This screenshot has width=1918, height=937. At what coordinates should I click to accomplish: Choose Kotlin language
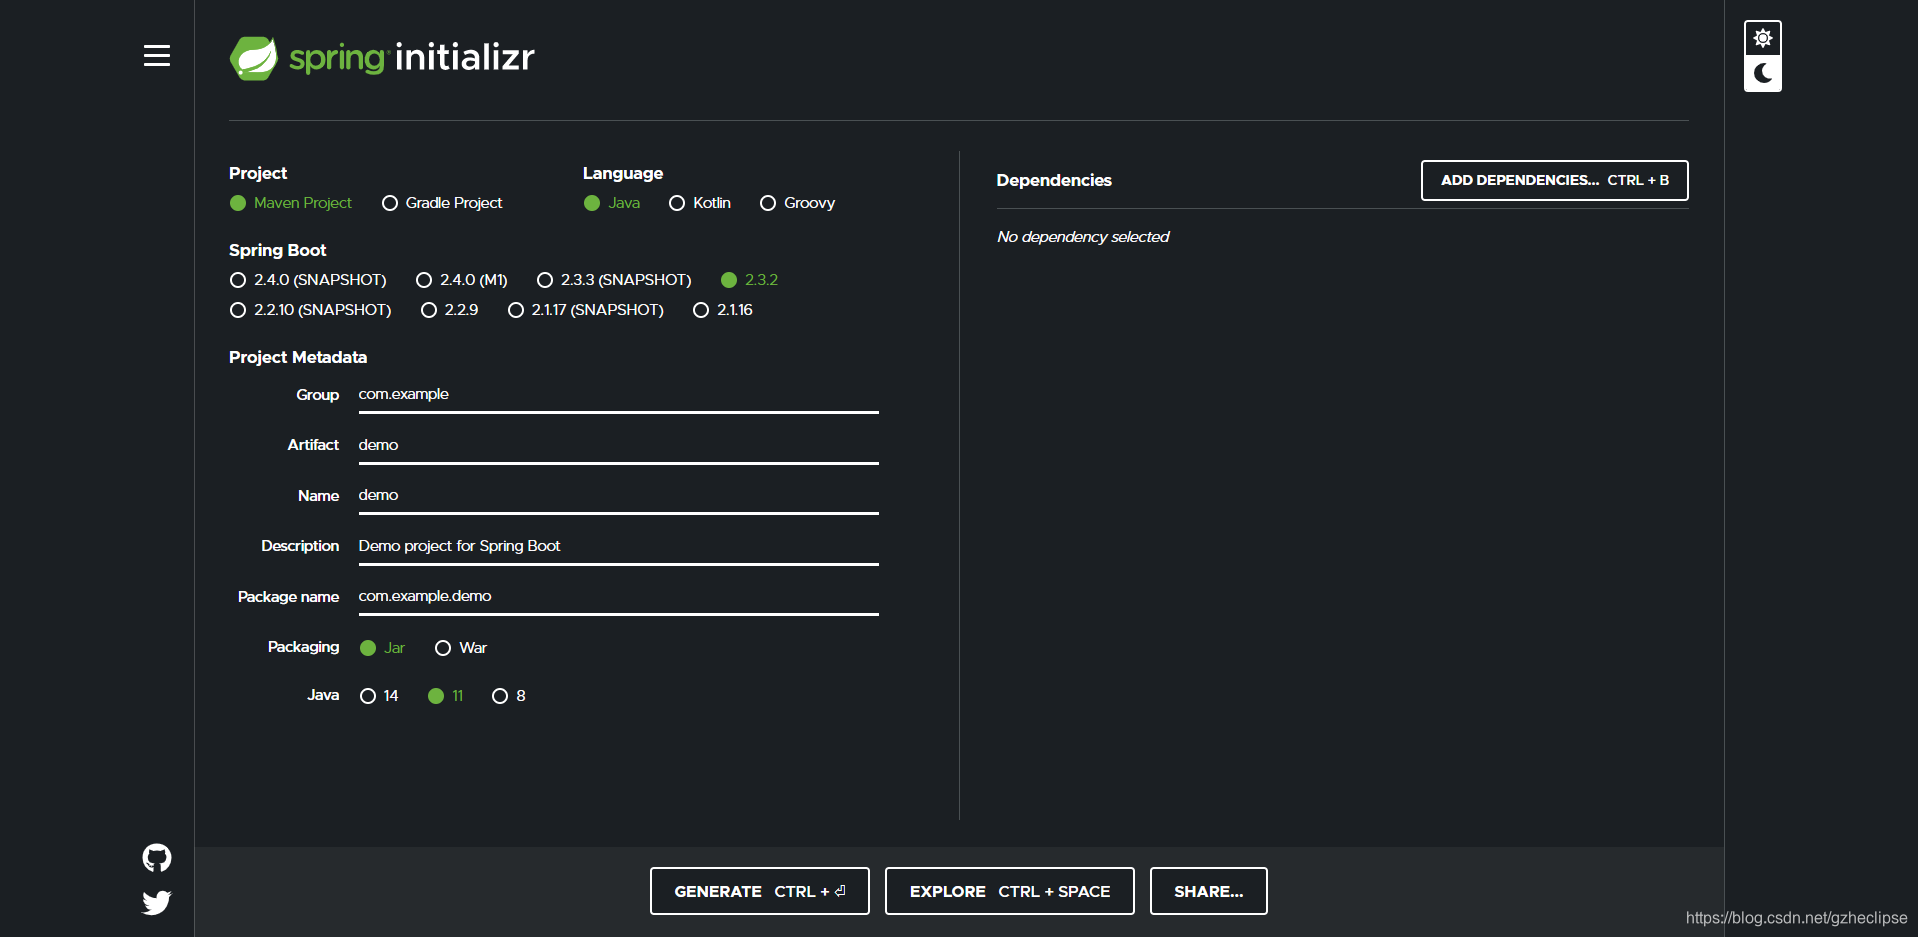[700, 203]
